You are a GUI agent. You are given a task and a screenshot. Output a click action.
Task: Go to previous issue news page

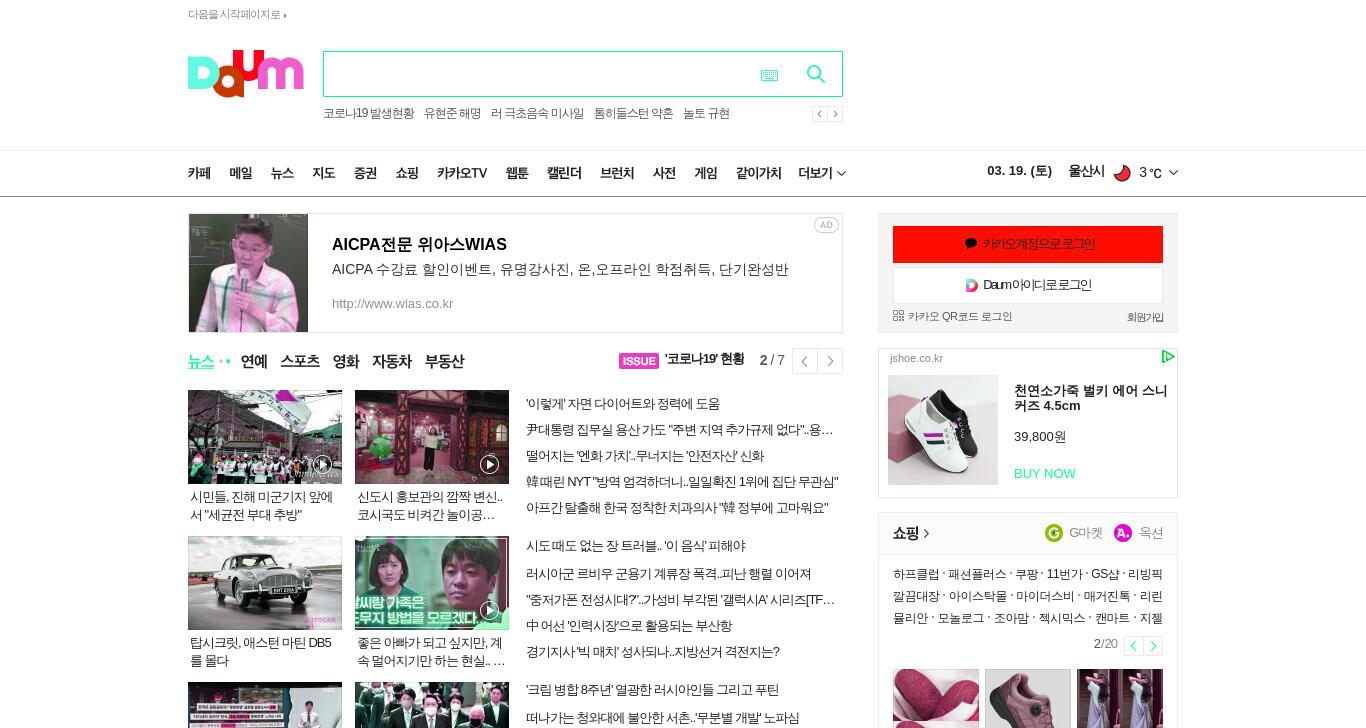pyautogui.click(x=805, y=361)
